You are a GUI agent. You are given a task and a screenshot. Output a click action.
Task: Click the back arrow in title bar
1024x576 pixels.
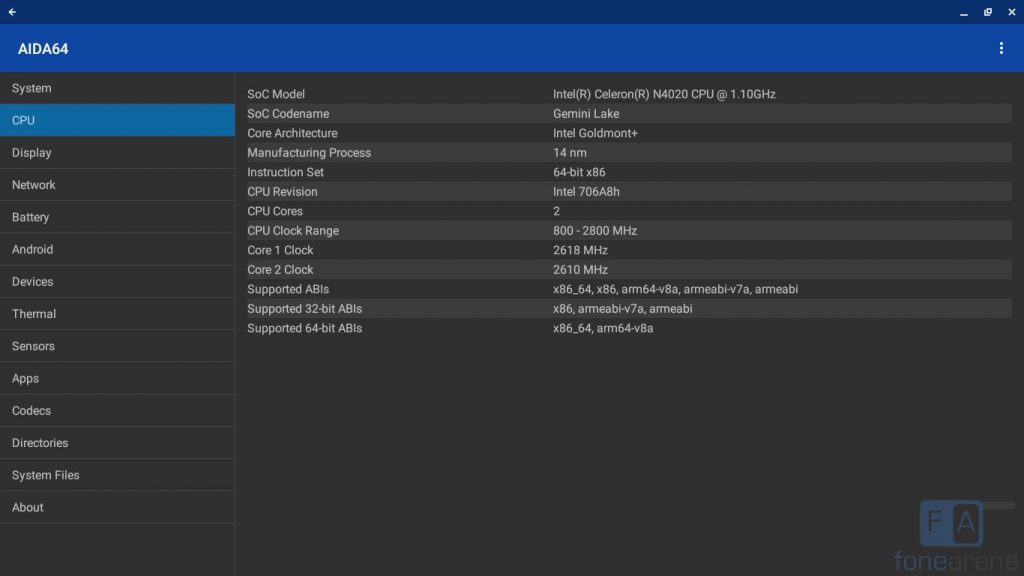(12, 12)
